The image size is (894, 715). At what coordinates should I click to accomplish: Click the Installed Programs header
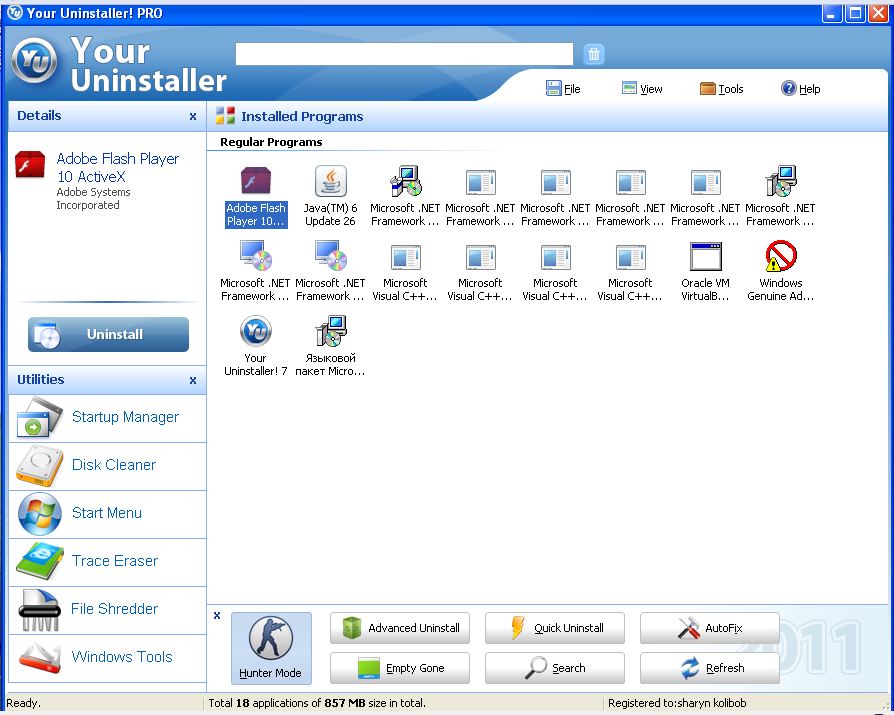pos(302,116)
